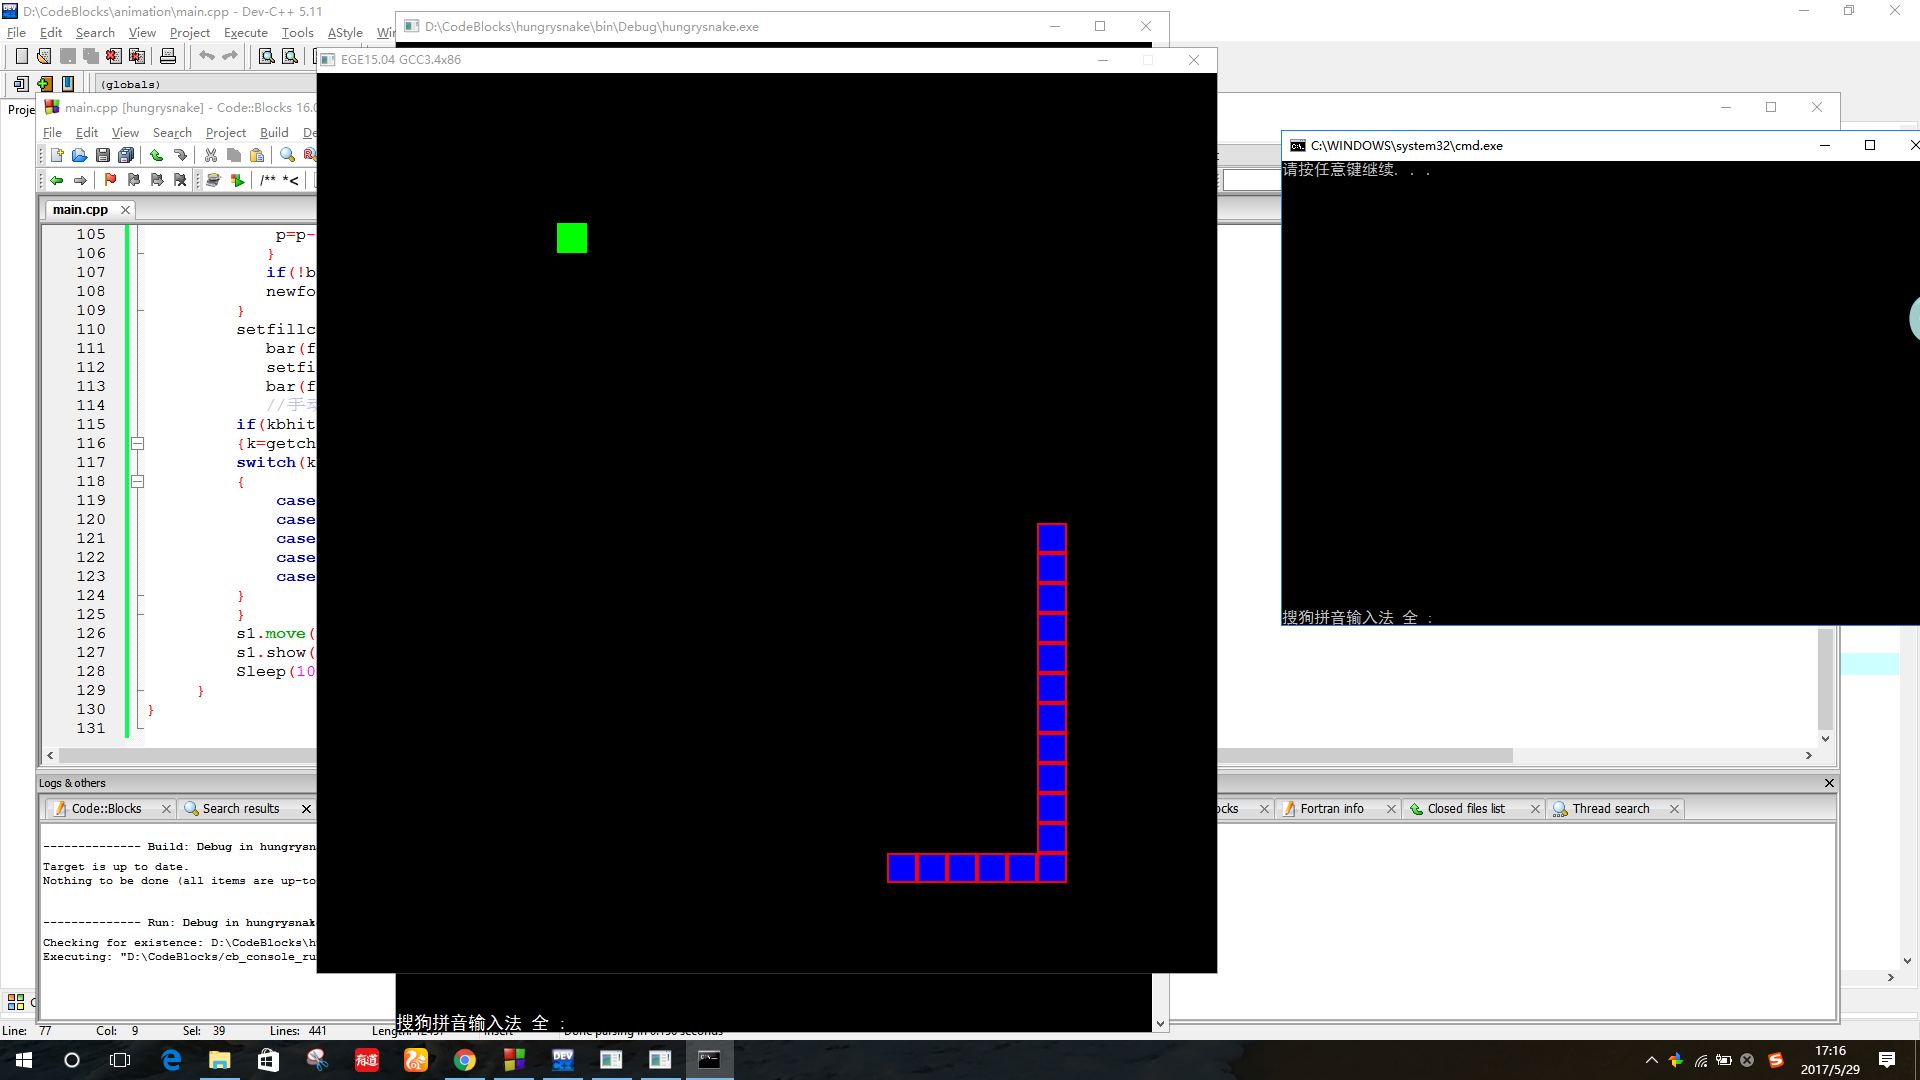Switch to the Search results log tab
Image resolution: width=1920 pixels, height=1080 pixels.
pyautogui.click(x=240, y=808)
